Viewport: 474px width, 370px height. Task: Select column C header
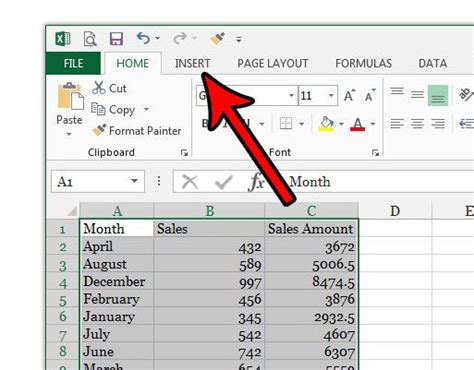pos(311,211)
